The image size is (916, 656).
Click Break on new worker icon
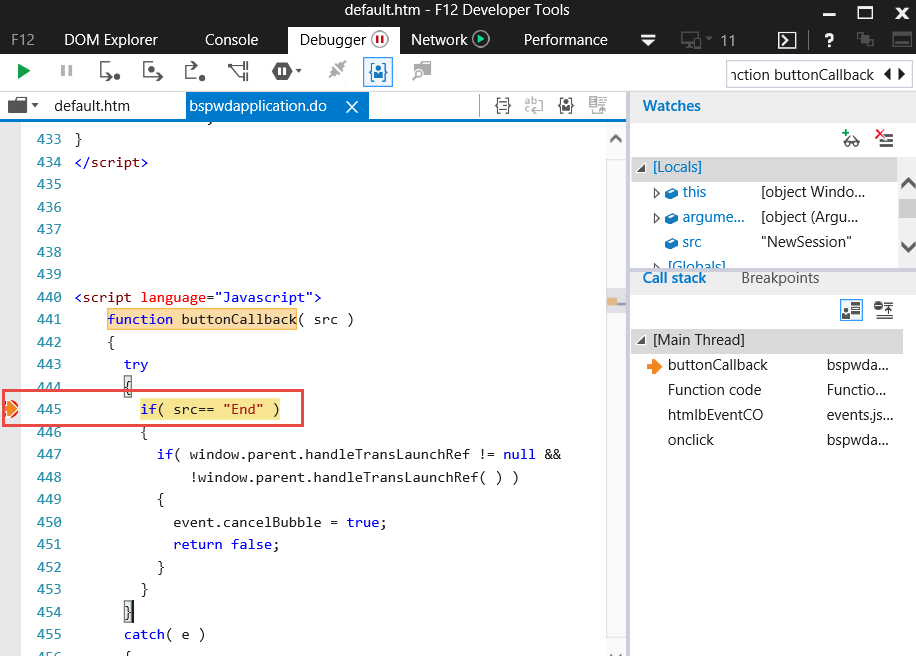tap(238, 71)
